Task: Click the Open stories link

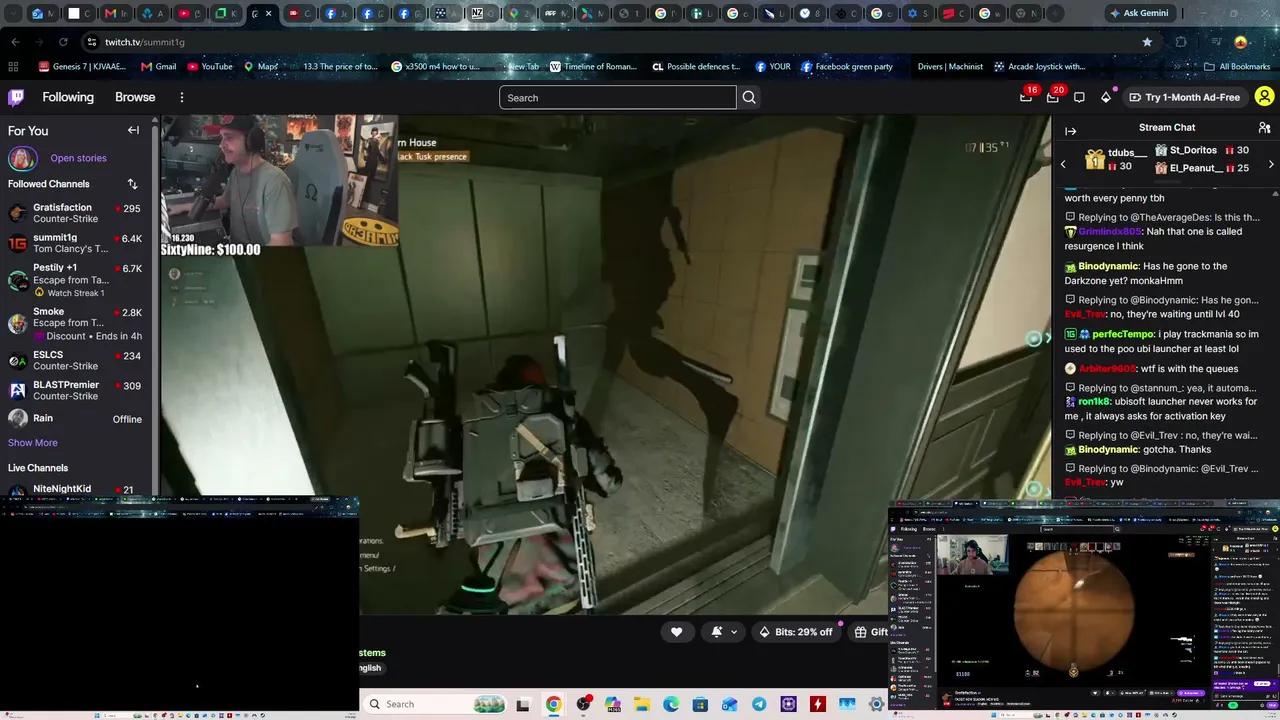Action: coord(78,158)
